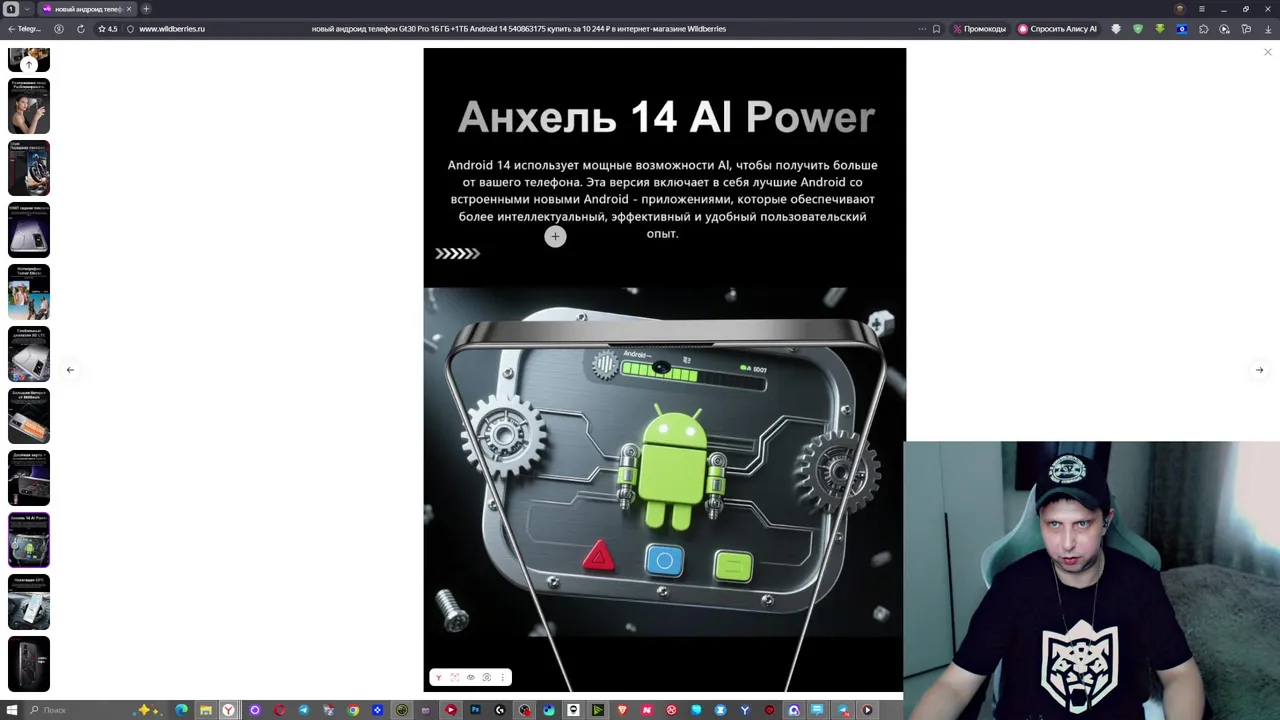Select the Анхель 14 AI Power thumbnail

point(29,540)
